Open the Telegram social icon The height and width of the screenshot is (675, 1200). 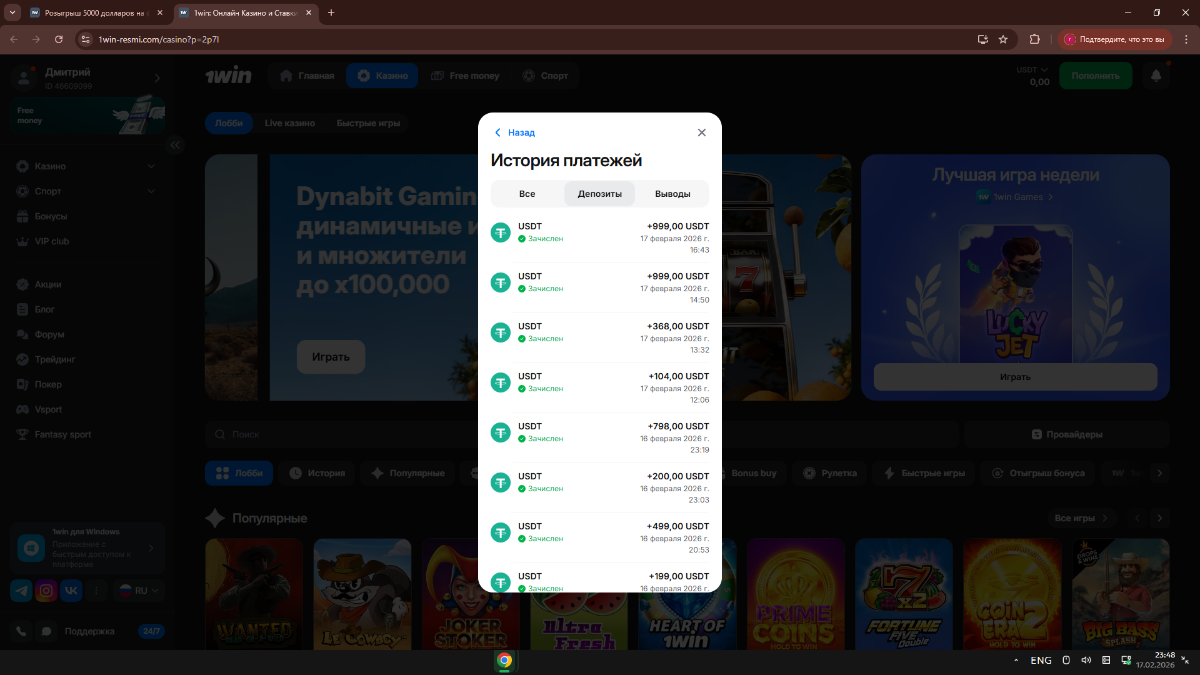pyautogui.click(x=21, y=591)
